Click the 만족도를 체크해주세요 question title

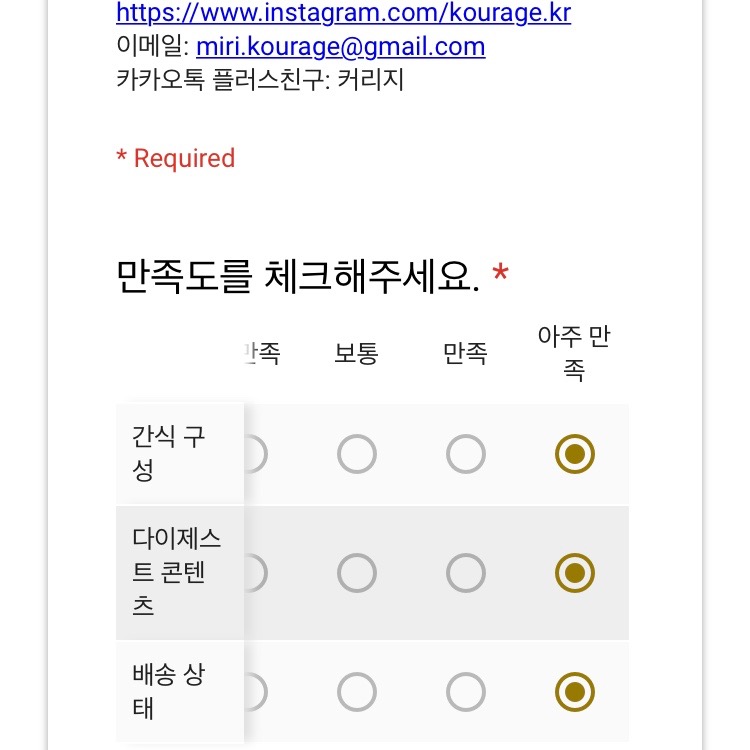[298, 277]
